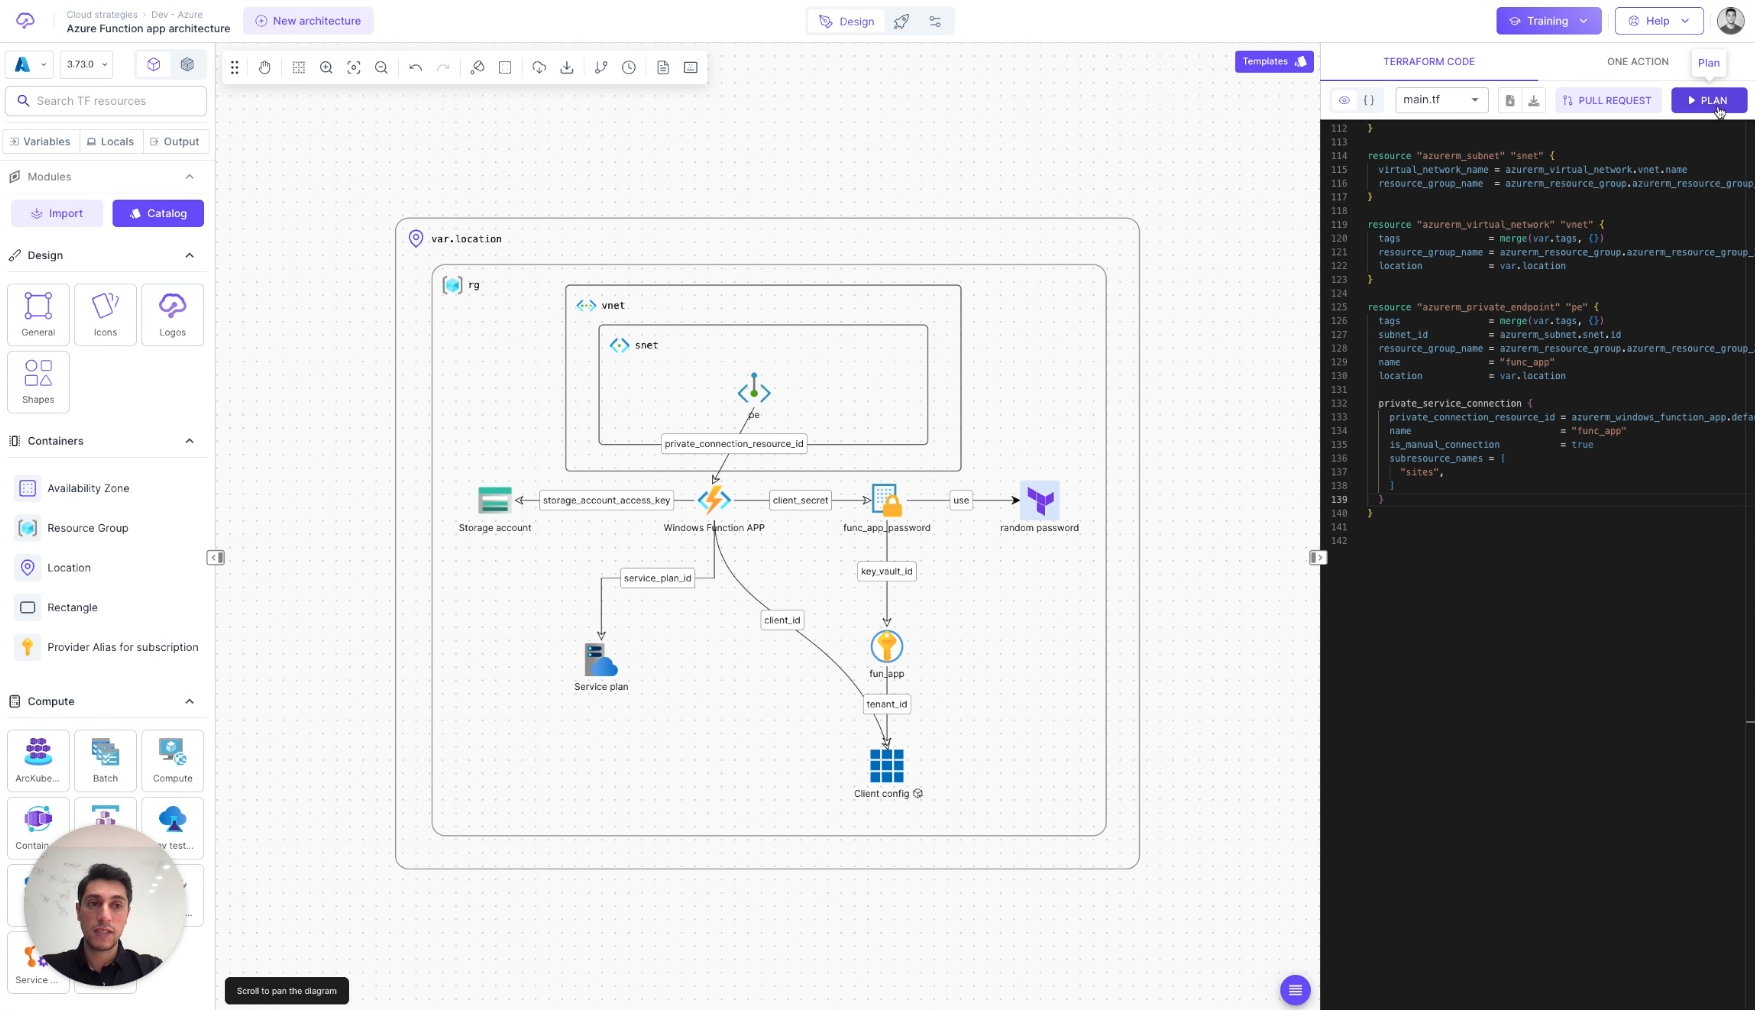Click the zoom in magnifier icon
Image resolution: width=1755 pixels, height=1010 pixels.
coord(326,67)
